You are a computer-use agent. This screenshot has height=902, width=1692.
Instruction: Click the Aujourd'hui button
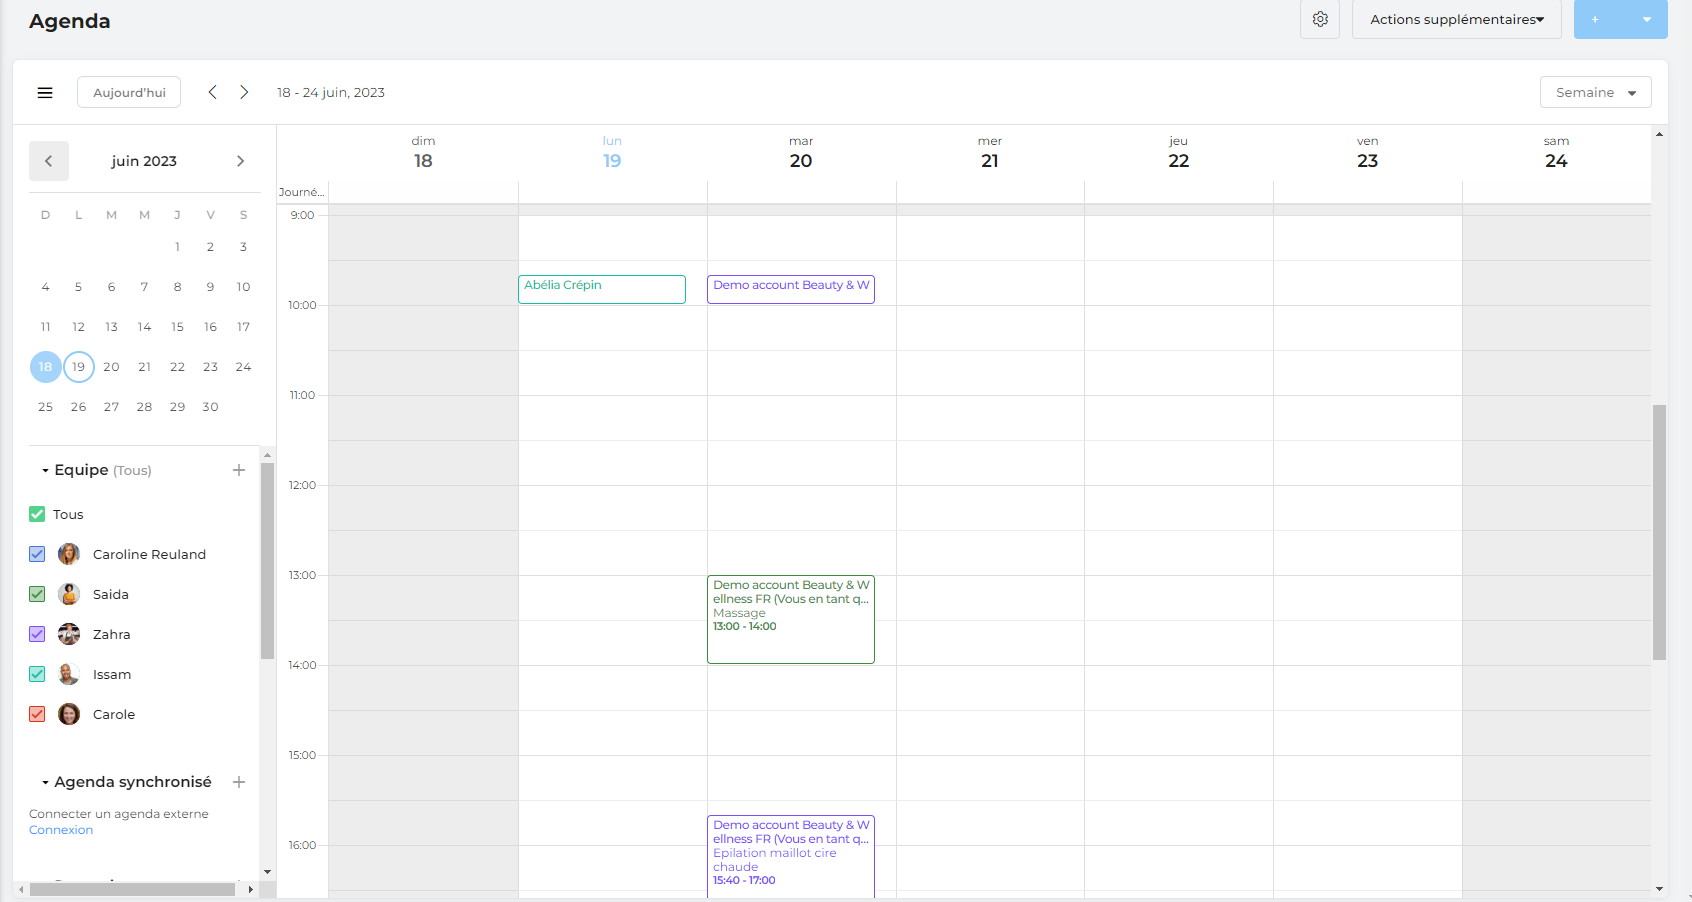tap(129, 92)
